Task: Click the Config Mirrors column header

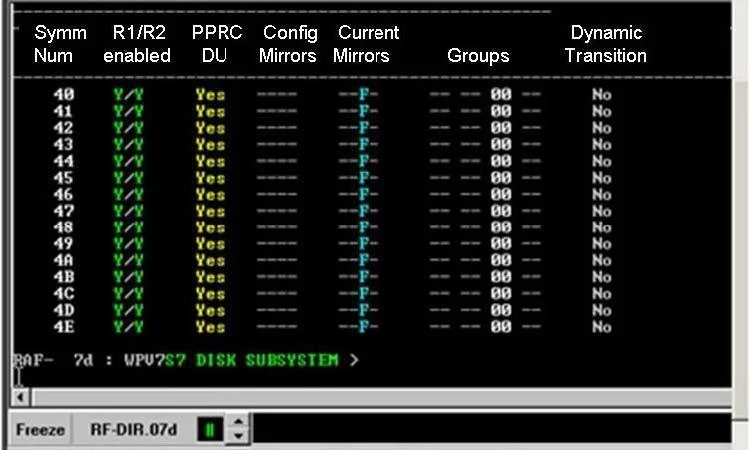Action: 288,44
